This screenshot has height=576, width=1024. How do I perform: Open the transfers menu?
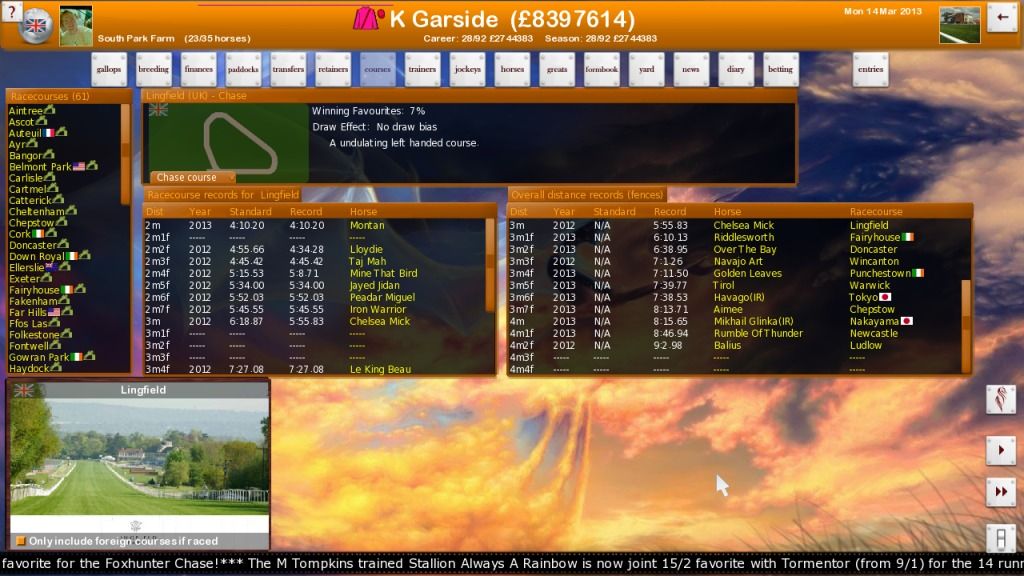288,69
